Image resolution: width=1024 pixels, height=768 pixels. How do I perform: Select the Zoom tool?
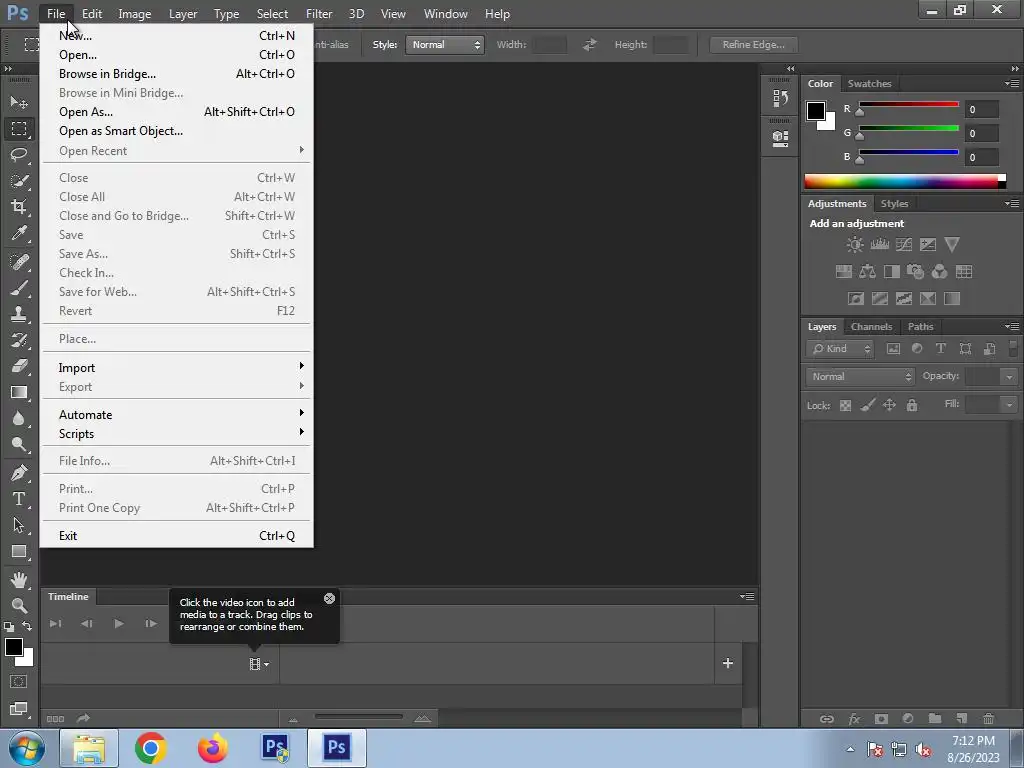click(x=19, y=605)
